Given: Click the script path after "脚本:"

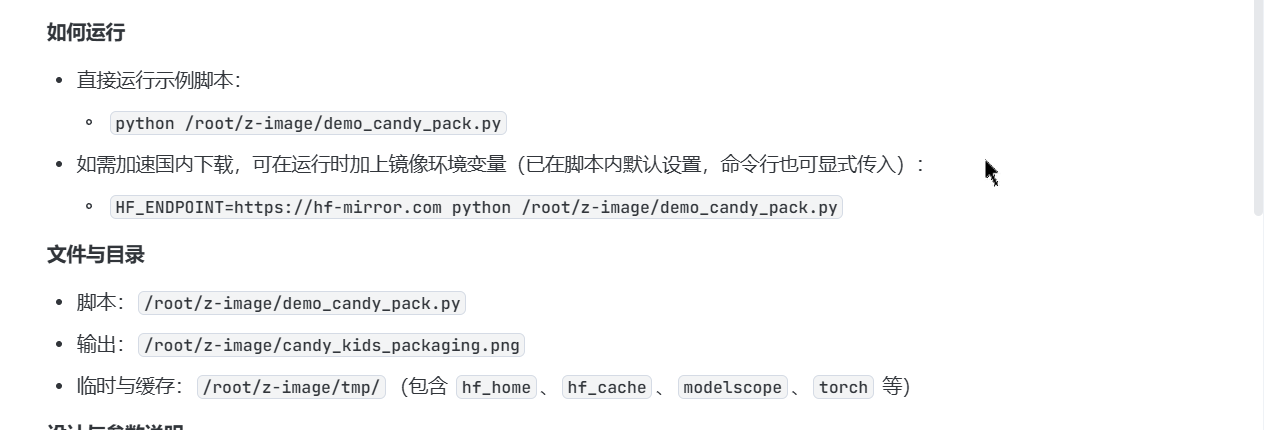Looking at the screenshot, I should point(302,304).
